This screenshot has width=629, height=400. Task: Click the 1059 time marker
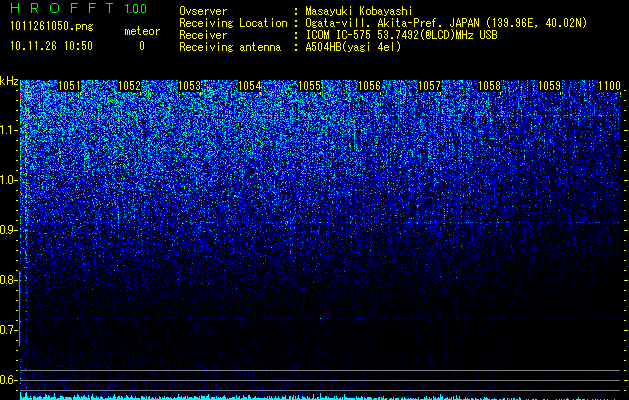click(549, 86)
